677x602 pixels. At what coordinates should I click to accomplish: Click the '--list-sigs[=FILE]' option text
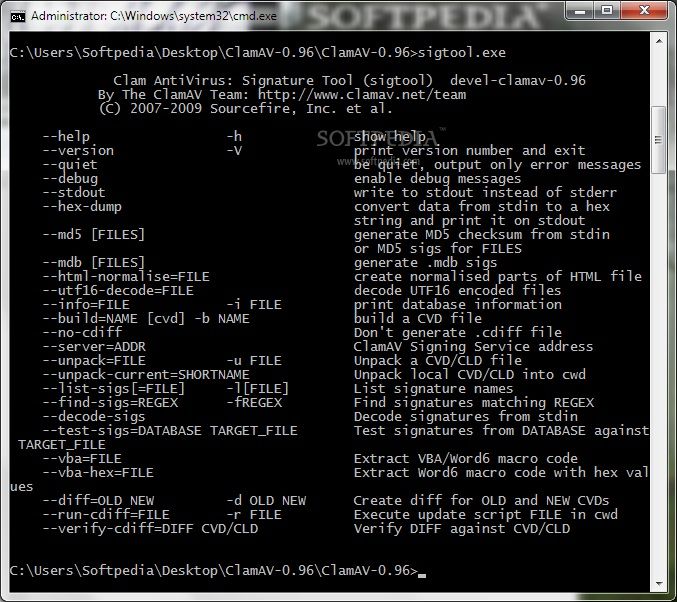[114, 389]
